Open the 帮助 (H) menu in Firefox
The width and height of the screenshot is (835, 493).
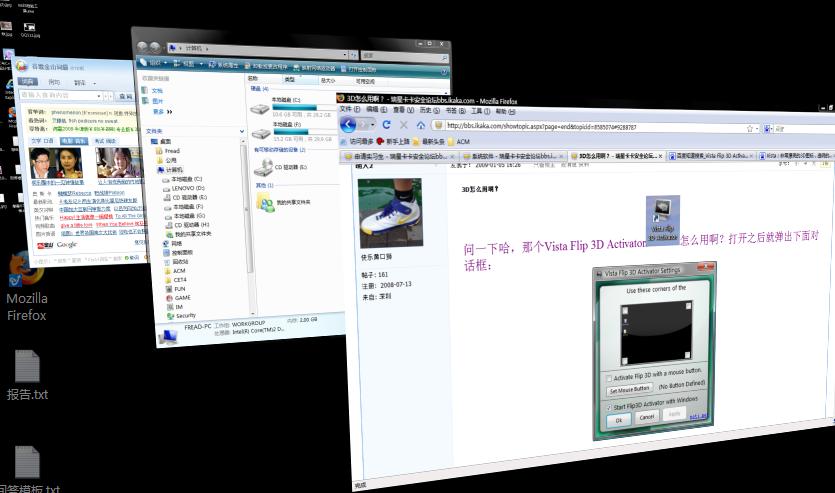[505, 111]
